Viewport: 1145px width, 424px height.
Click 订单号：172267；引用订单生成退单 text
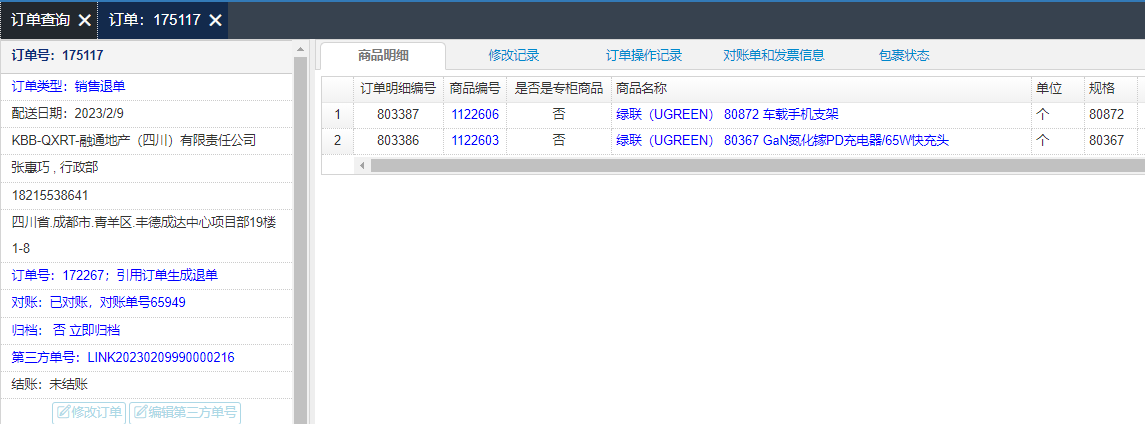click(115, 276)
